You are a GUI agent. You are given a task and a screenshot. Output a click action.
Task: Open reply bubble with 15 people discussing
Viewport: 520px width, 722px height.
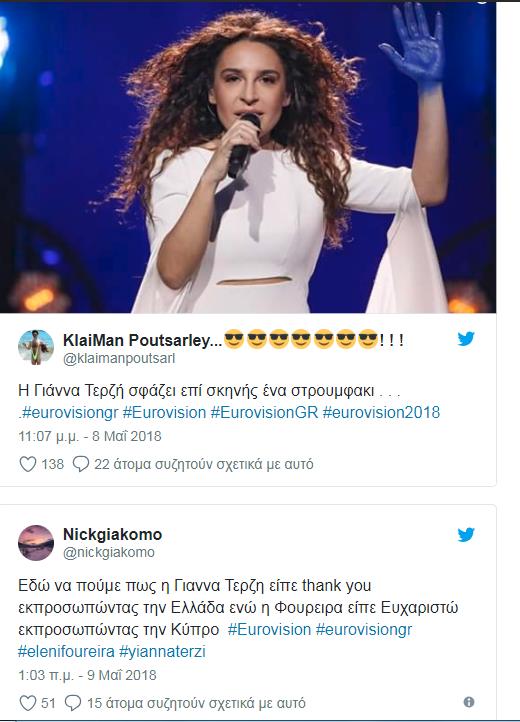[x=73, y=703]
